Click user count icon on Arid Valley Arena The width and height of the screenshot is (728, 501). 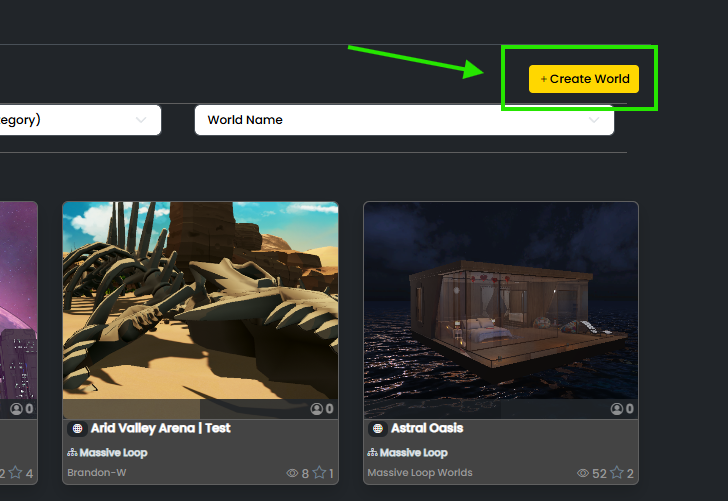coord(317,409)
